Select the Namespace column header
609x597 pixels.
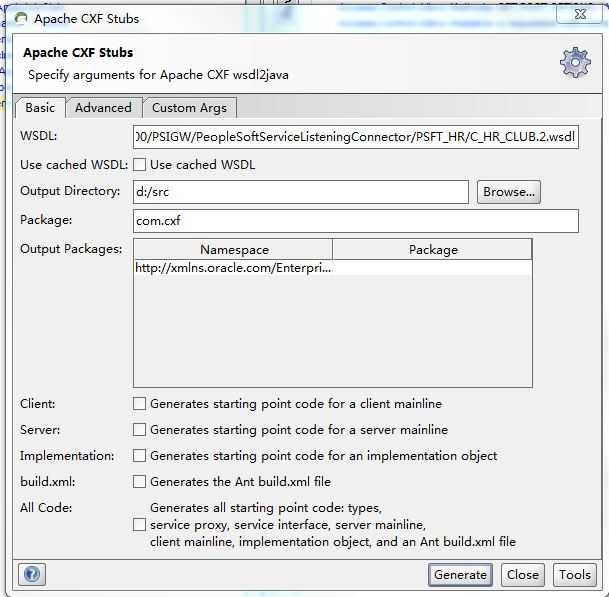[x=233, y=250]
